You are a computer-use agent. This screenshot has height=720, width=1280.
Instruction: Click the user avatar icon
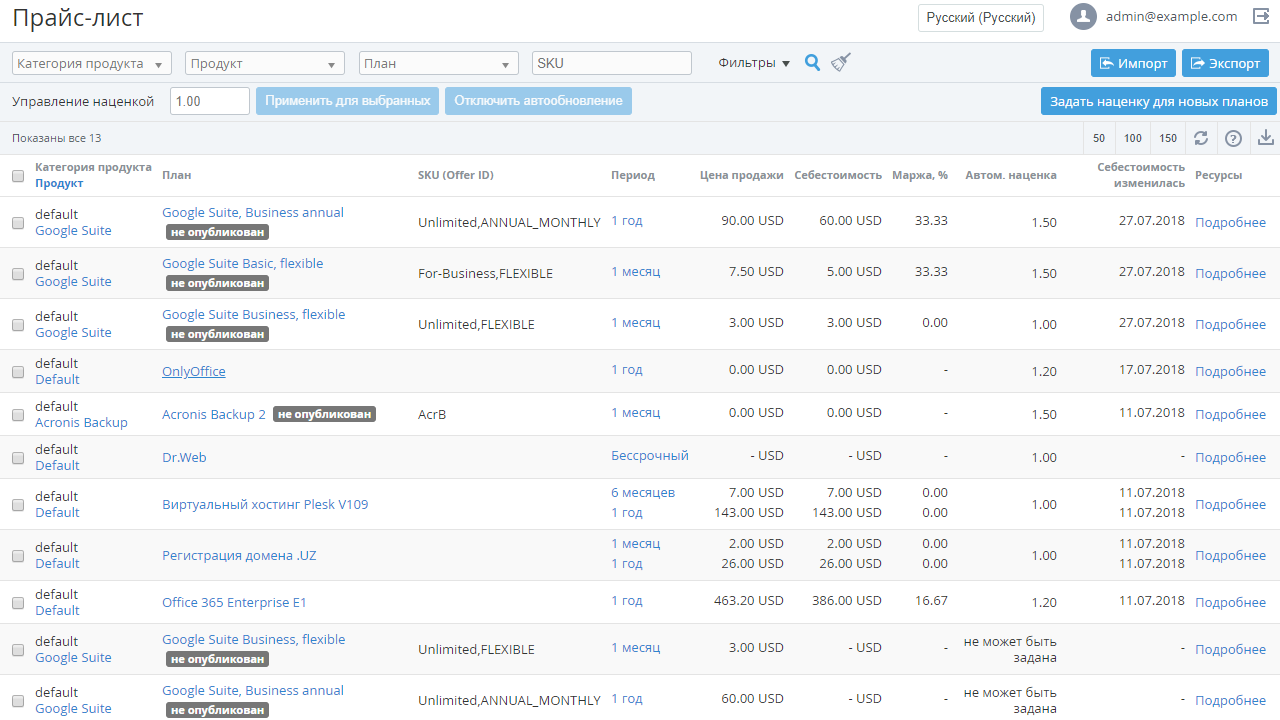coord(1083,17)
